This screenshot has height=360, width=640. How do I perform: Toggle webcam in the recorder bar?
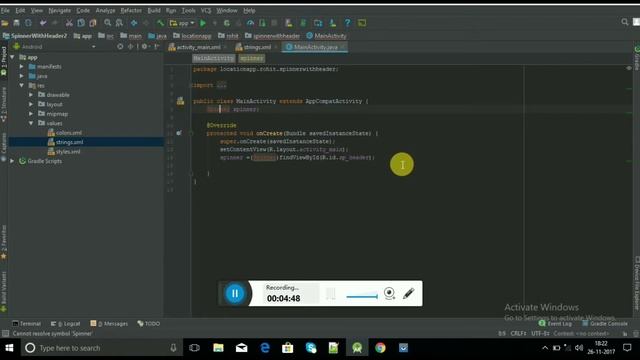pyautogui.click(x=389, y=293)
